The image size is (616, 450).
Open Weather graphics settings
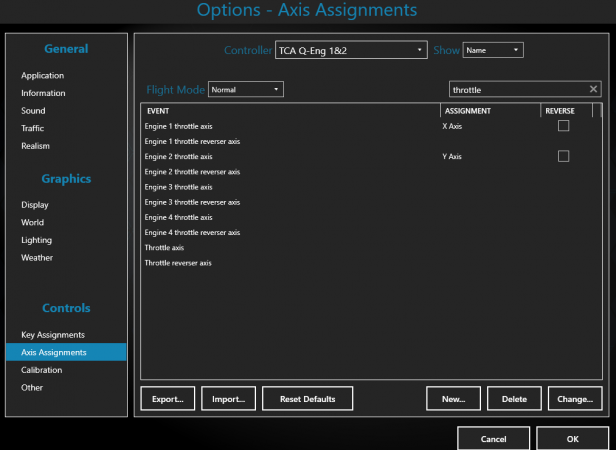click(37, 258)
